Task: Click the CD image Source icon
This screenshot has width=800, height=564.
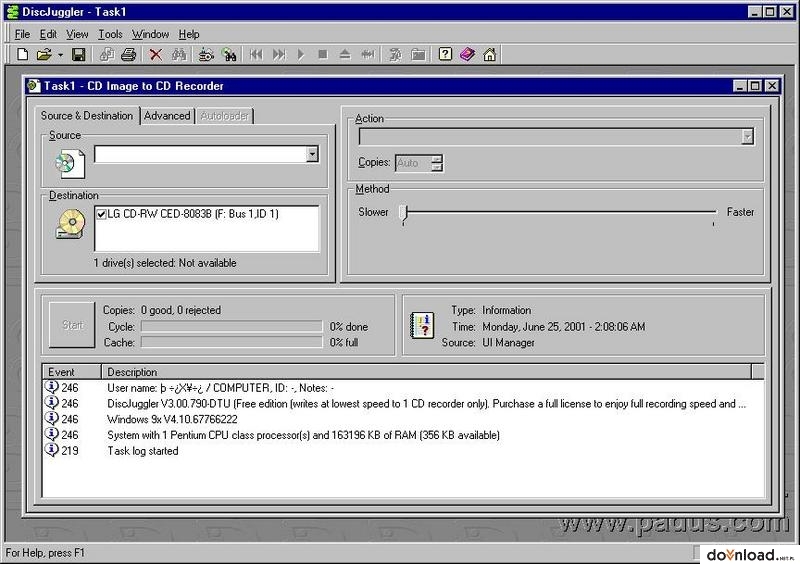Action: pyautogui.click(x=70, y=163)
